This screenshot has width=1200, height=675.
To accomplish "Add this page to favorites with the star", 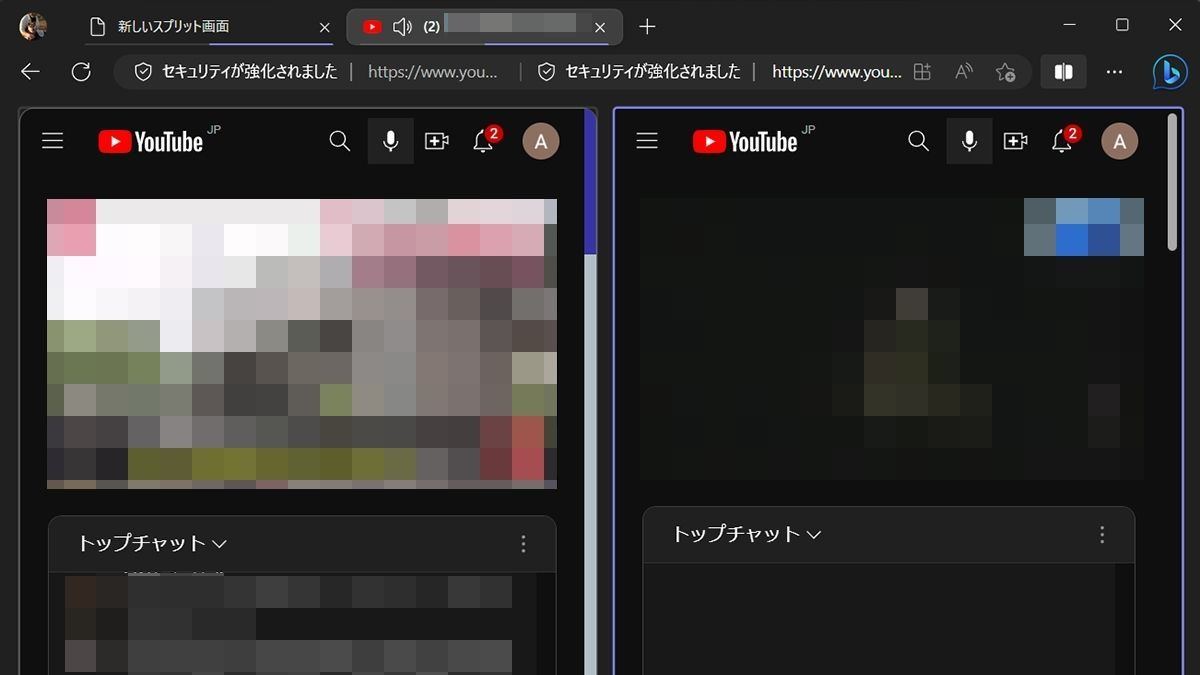I will 1005,72.
